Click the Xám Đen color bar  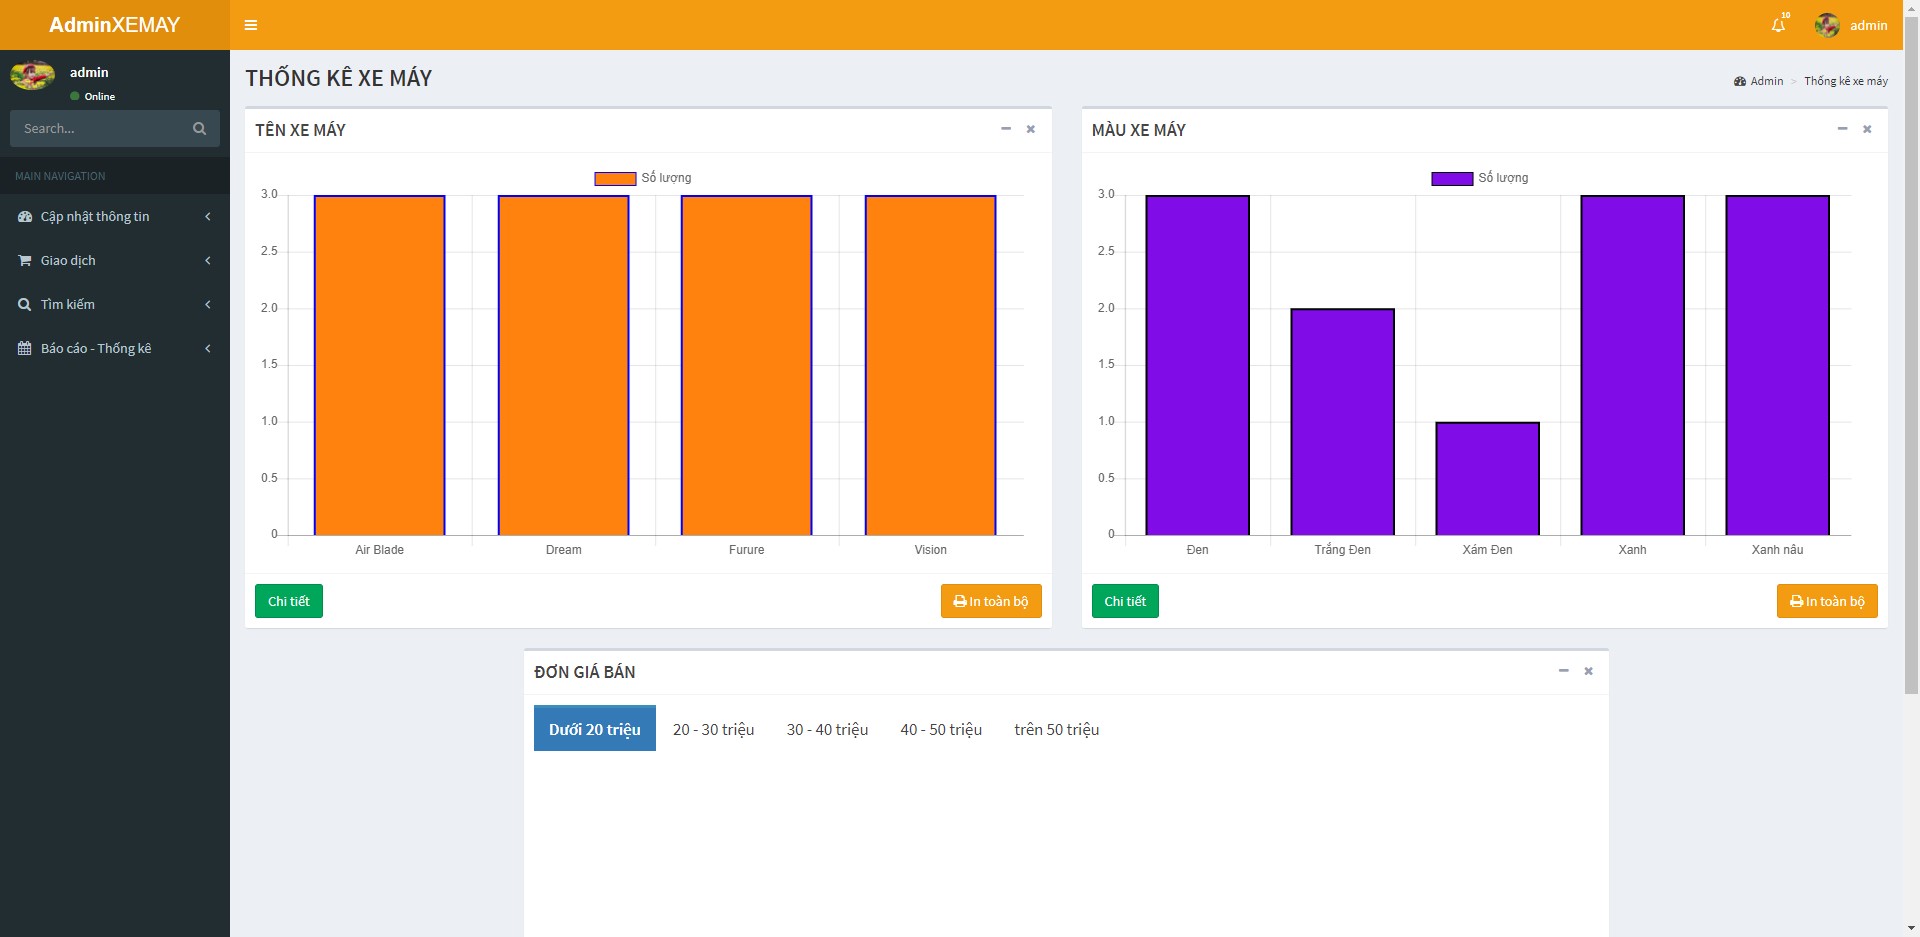coord(1488,479)
